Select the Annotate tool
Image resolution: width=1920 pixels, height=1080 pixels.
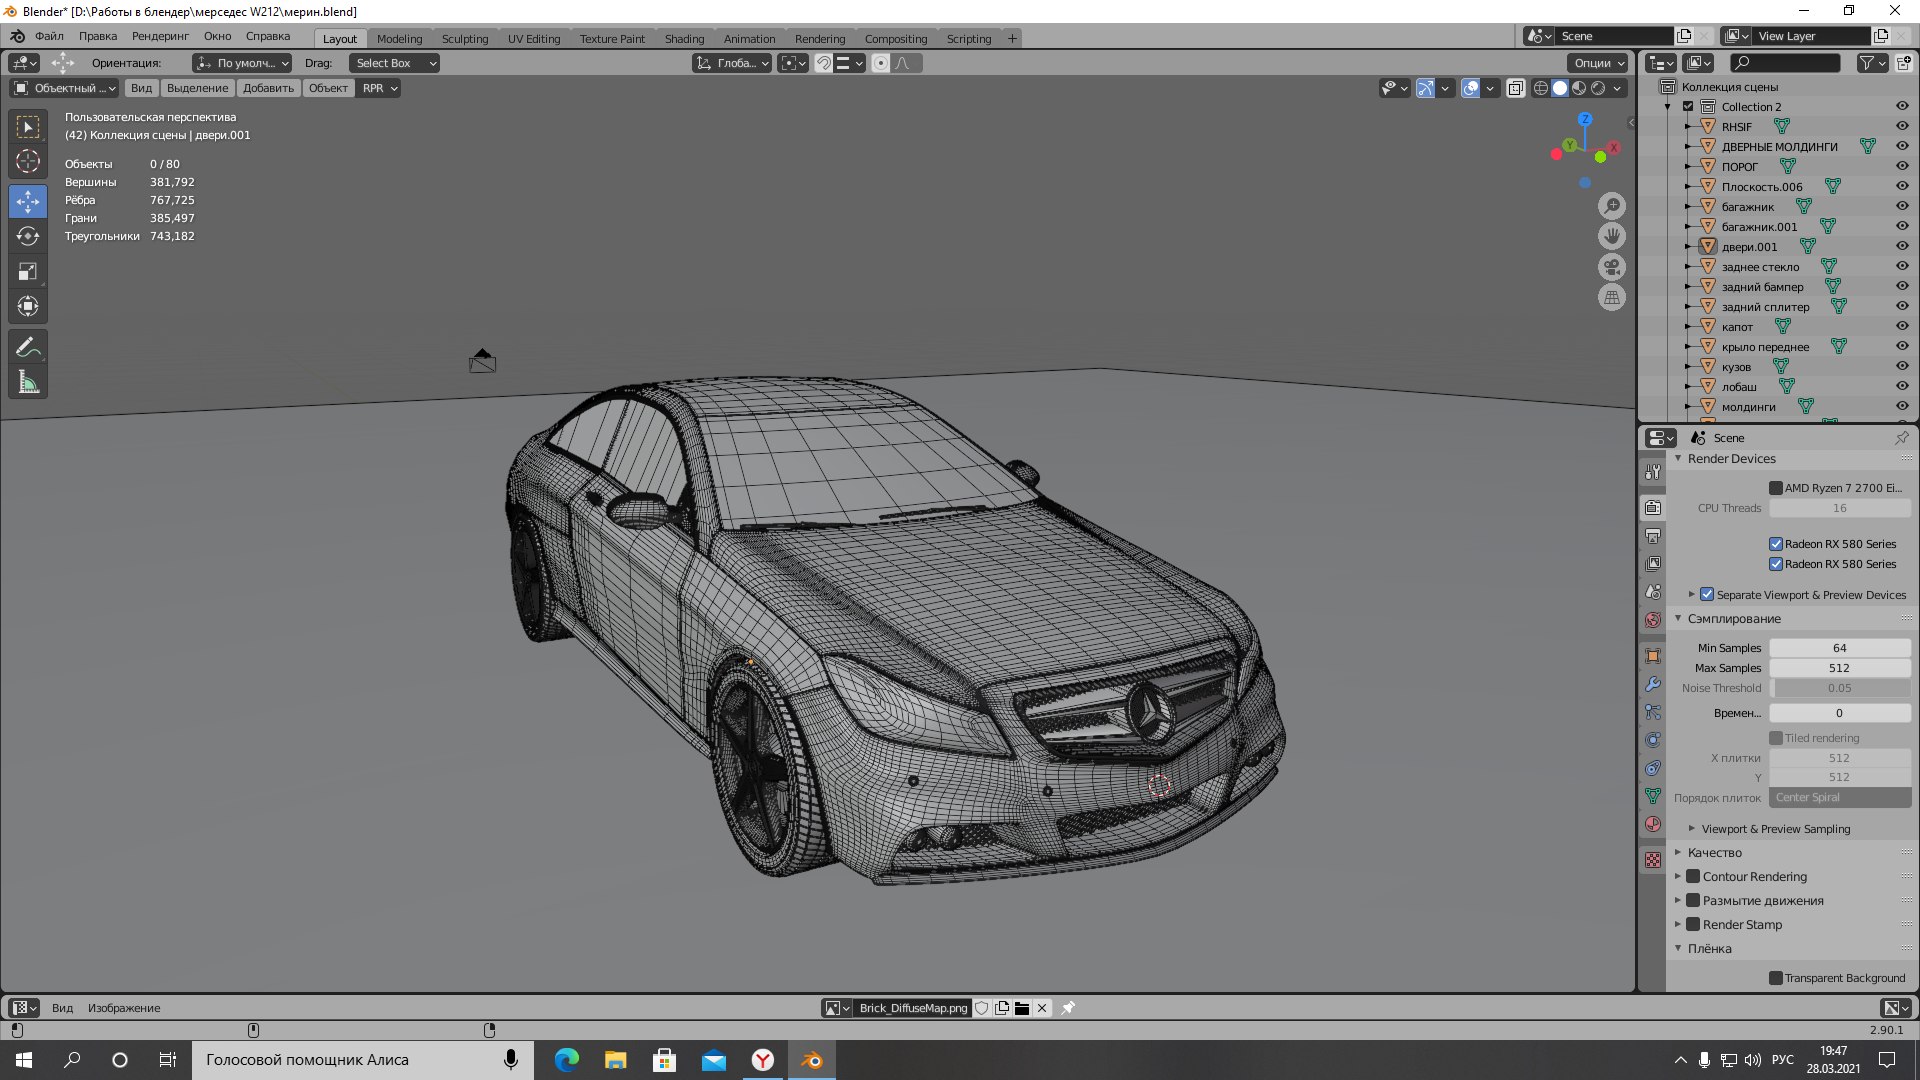coord(28,347)
